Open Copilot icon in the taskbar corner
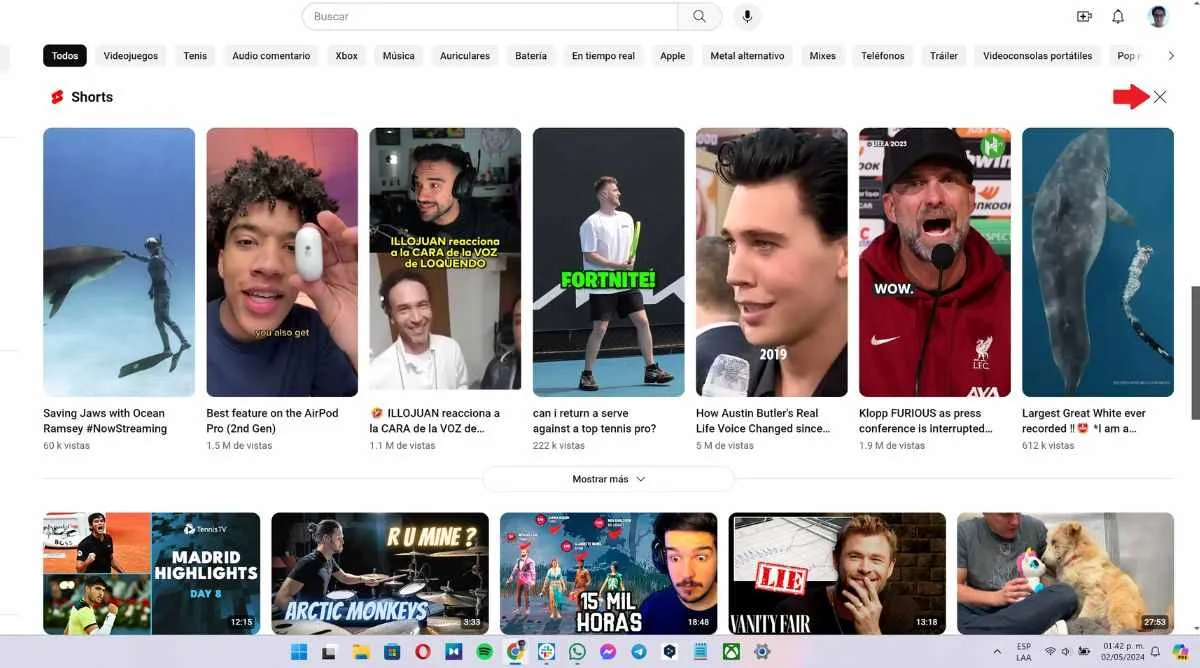This screenshot has width=1200, height=668. click(1181, 652)
